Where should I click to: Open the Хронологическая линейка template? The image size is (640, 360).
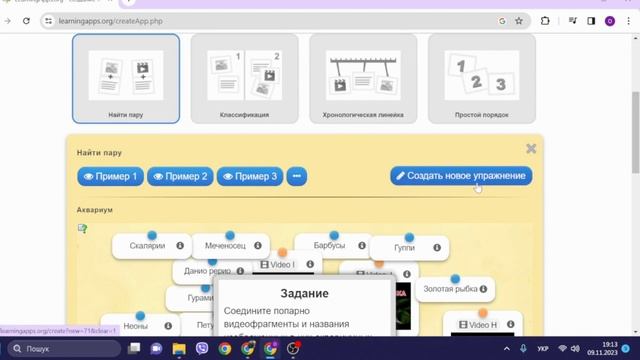click(363, 78)
